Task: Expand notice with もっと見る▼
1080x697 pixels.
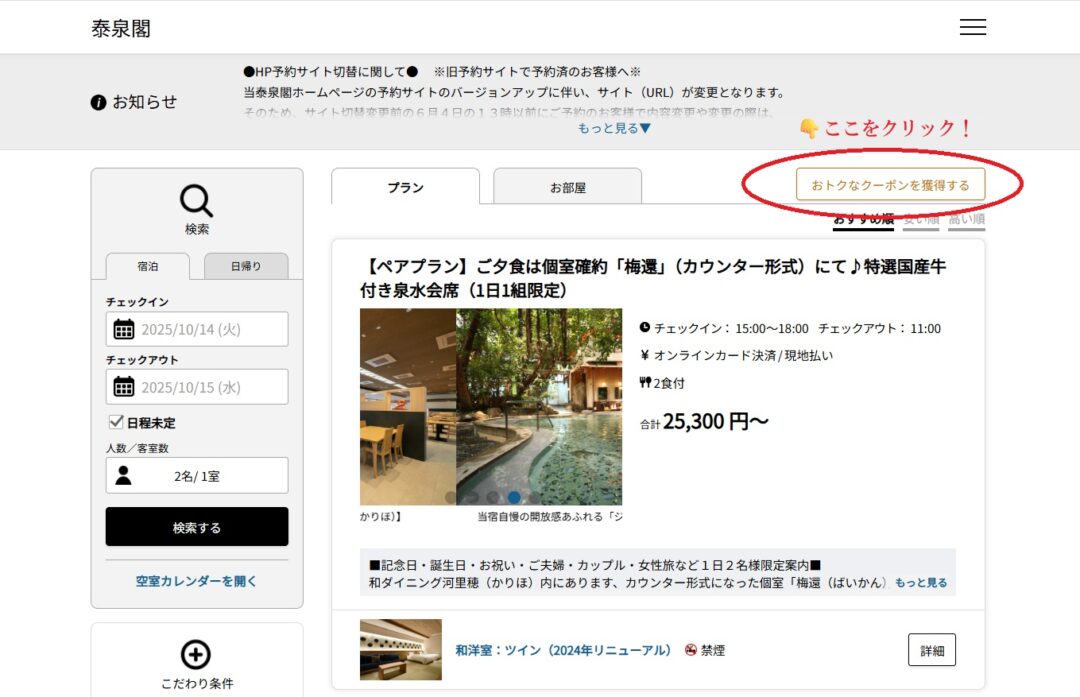Action: click(x=614, y=128)
